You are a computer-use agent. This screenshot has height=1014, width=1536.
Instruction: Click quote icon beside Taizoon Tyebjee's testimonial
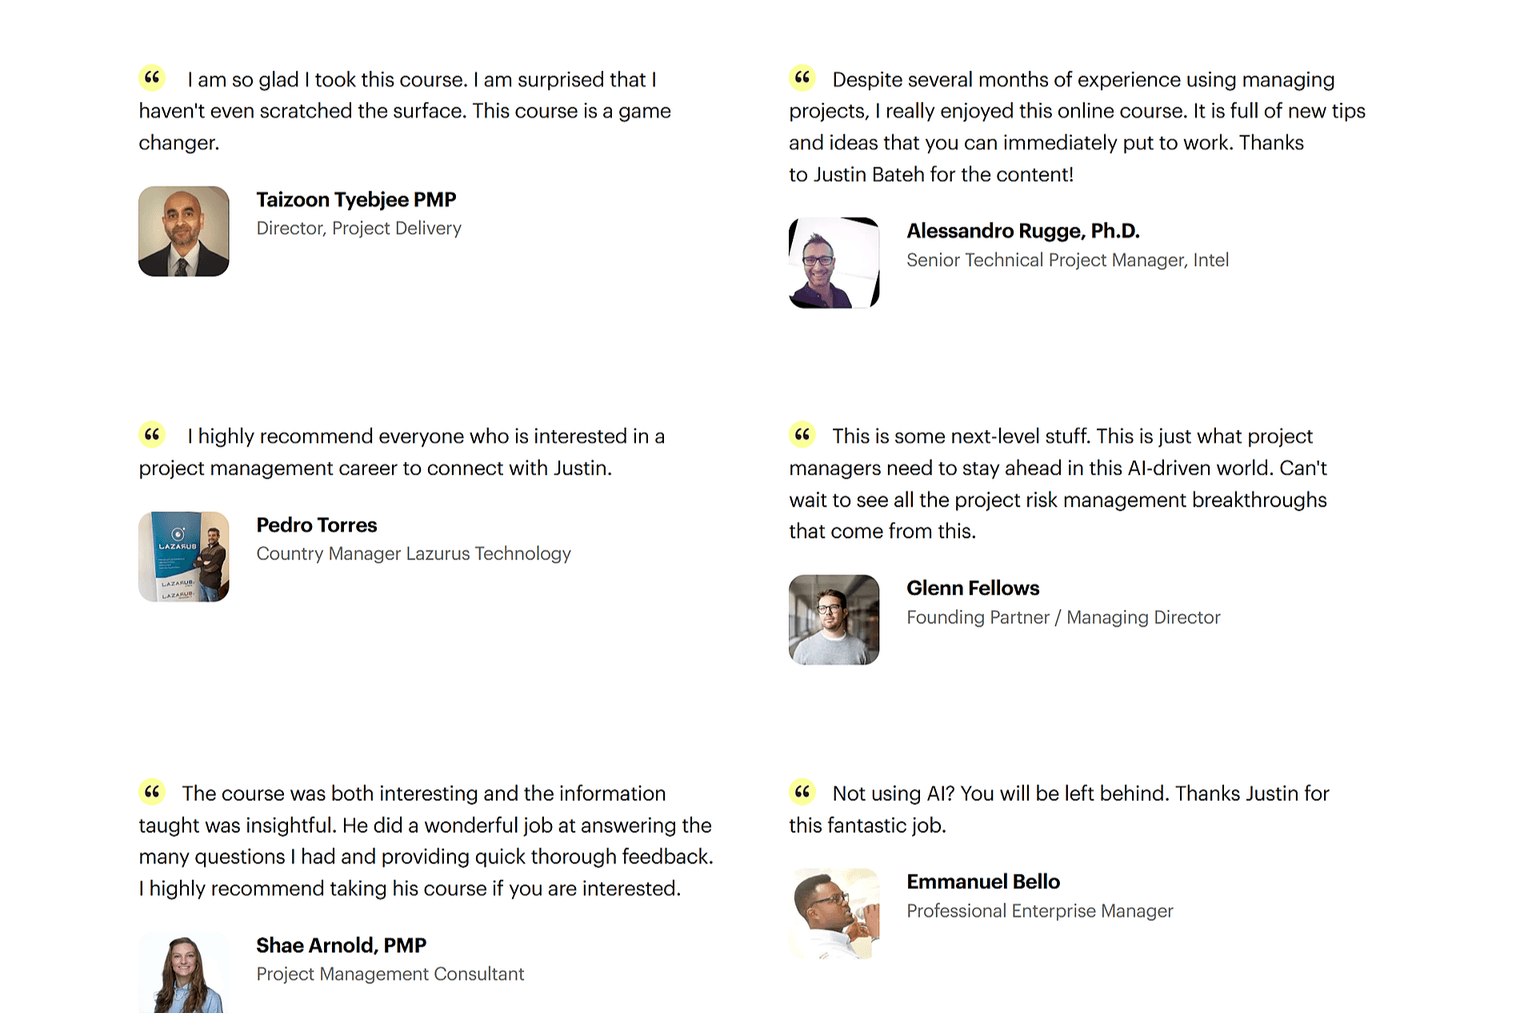click(152, 77)
